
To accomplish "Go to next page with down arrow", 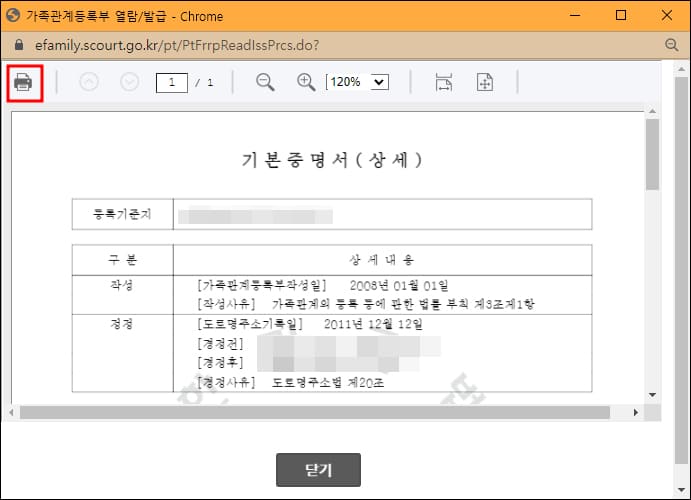I will [130, 82].
